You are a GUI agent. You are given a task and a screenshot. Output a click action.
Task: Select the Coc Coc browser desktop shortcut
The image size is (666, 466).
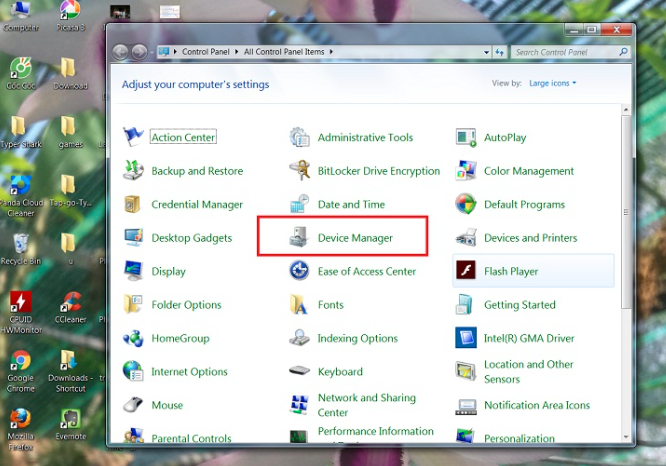click(20, 73)
